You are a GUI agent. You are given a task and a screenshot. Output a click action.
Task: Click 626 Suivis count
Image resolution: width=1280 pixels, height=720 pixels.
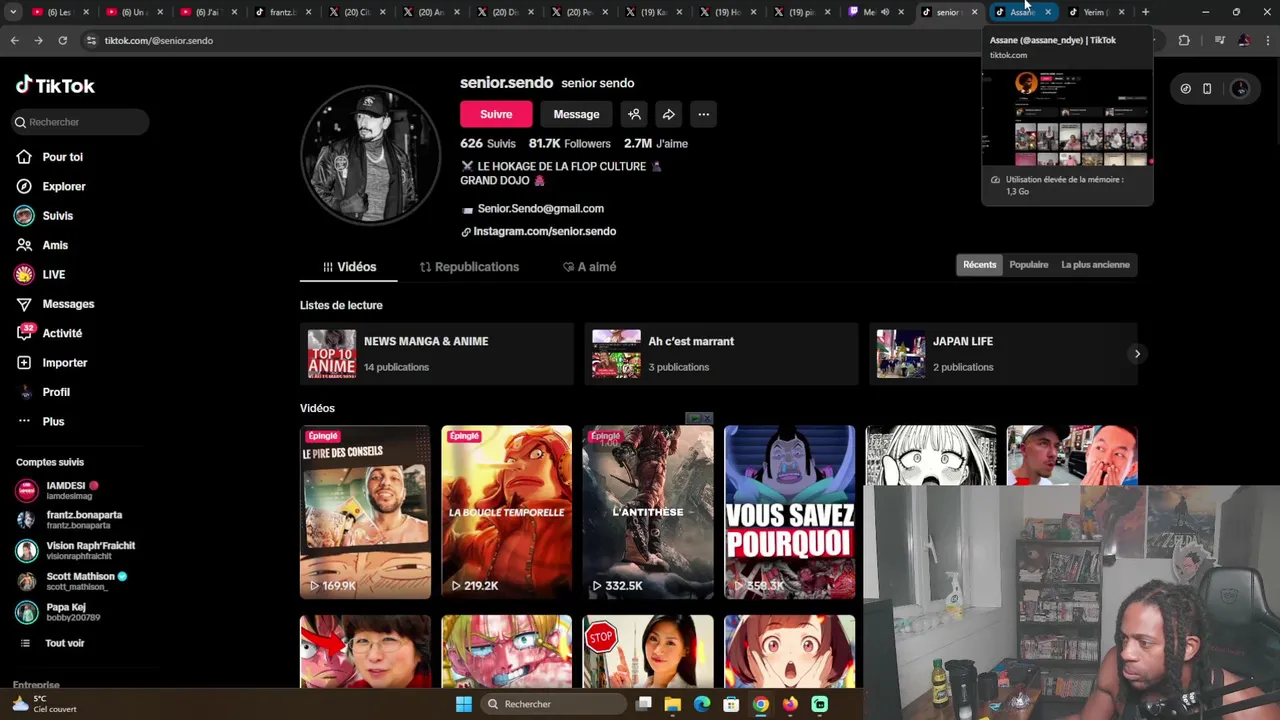(x=487, y=143)
